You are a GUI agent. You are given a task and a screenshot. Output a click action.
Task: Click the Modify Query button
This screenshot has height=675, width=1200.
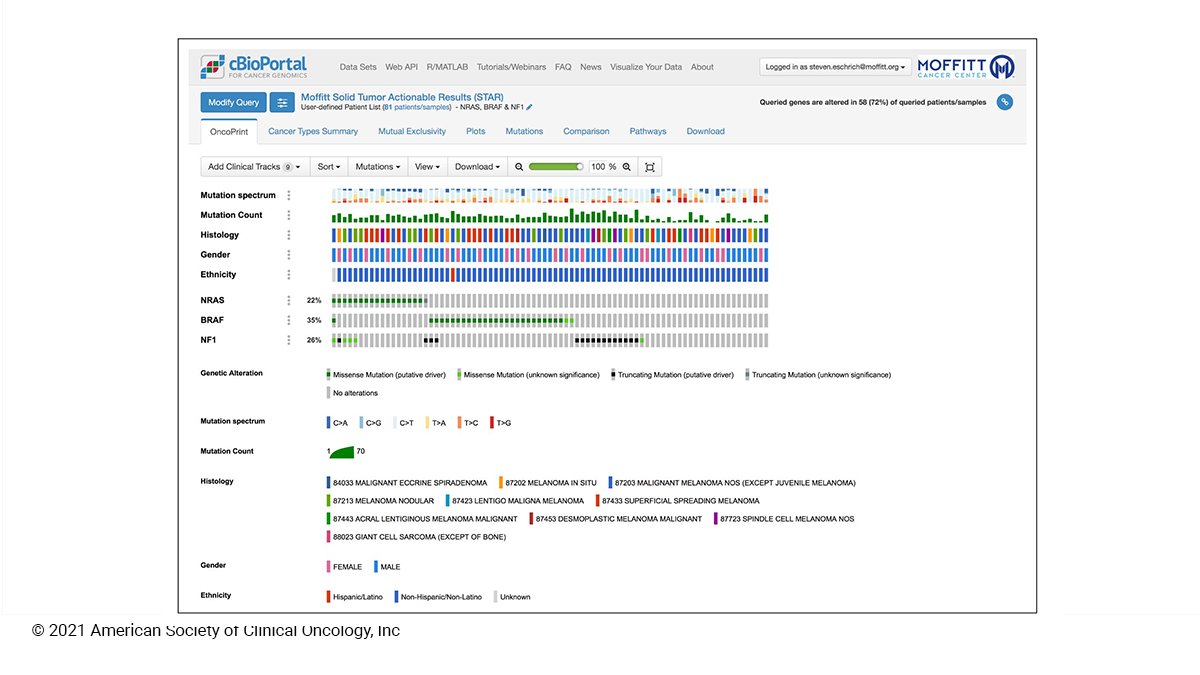pyautogui.click(x=232, y=102)
